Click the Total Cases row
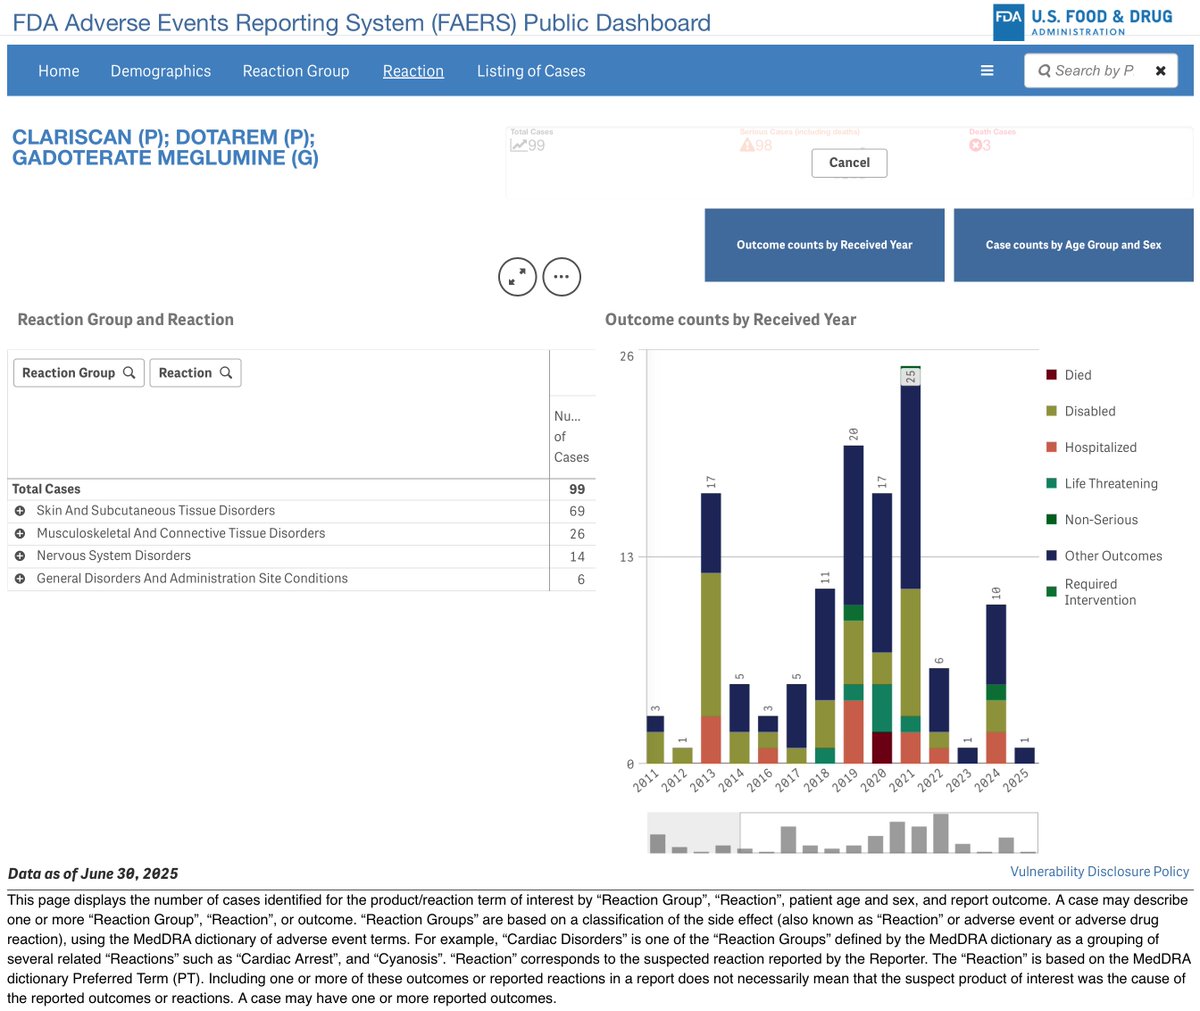The image size is (1200, 1011). (x=301, y=489)
